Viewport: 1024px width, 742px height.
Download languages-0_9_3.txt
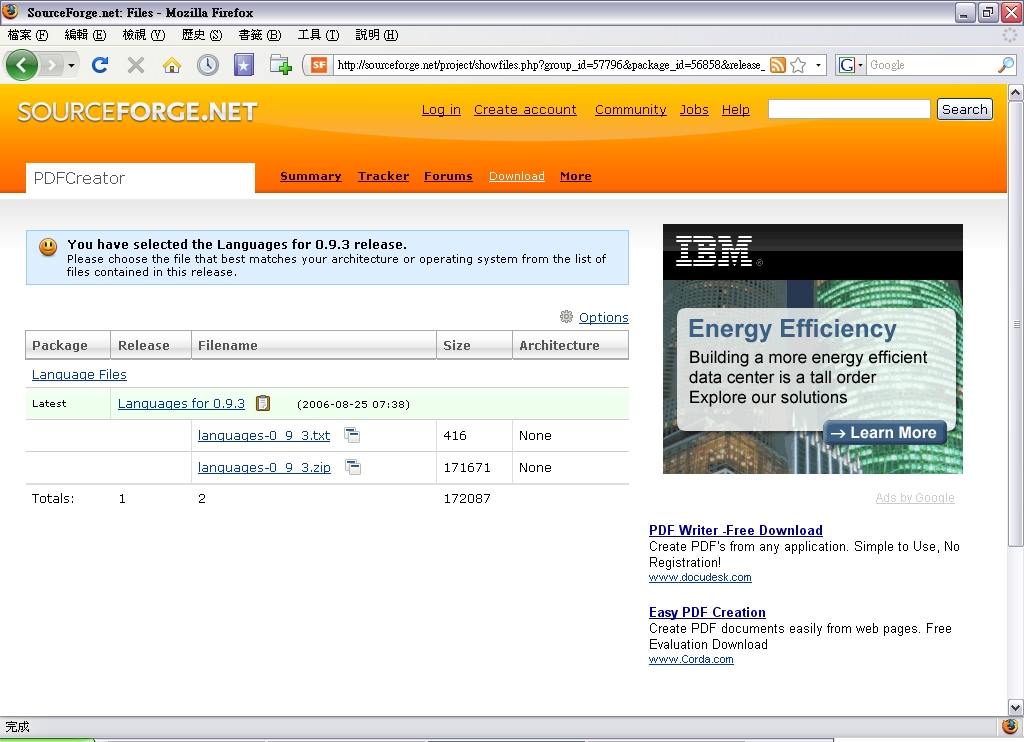[x=264, y=436]
